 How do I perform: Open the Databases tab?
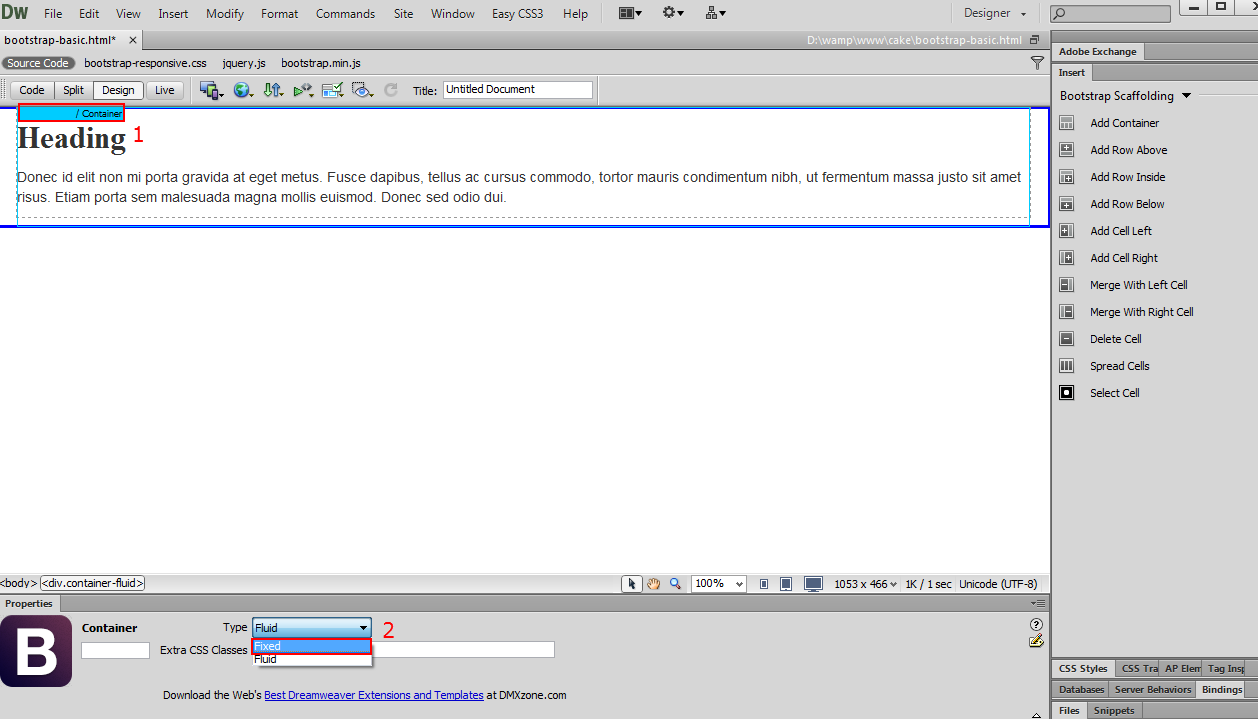[1081, 690]
